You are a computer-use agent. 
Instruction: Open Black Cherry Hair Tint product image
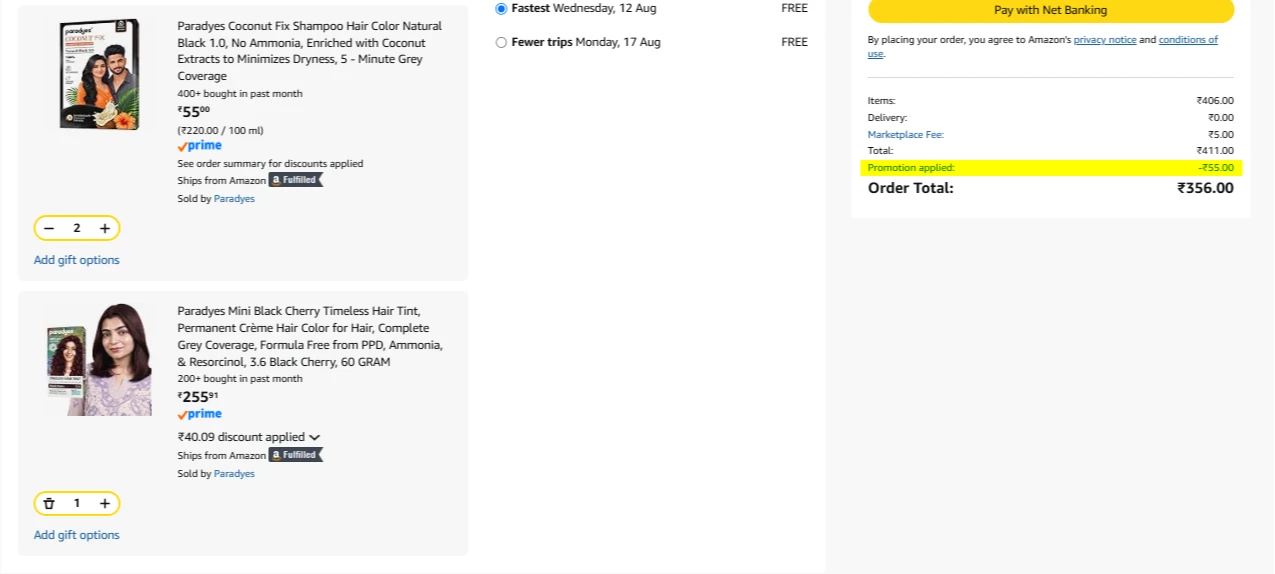(99, 359)
